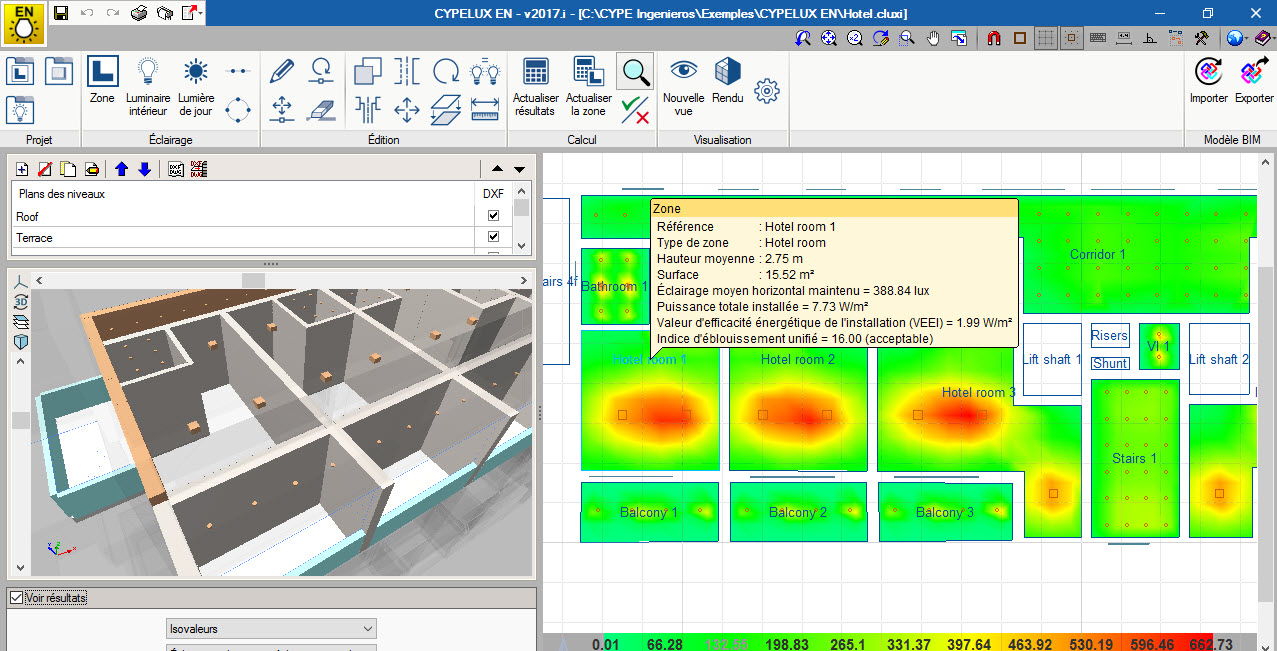The height and width of the screenshot is (651, 1277).
Task: Click the green check and red cross icon
Action: (635, 109)
